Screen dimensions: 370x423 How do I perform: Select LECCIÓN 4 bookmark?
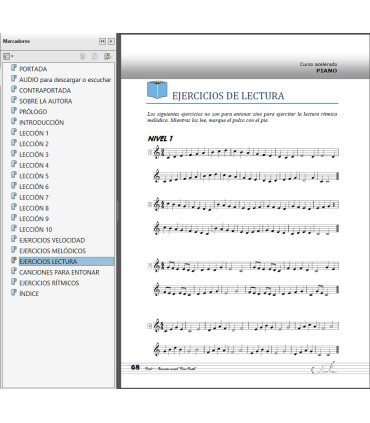pyautogui.click(x=34, y=165)
